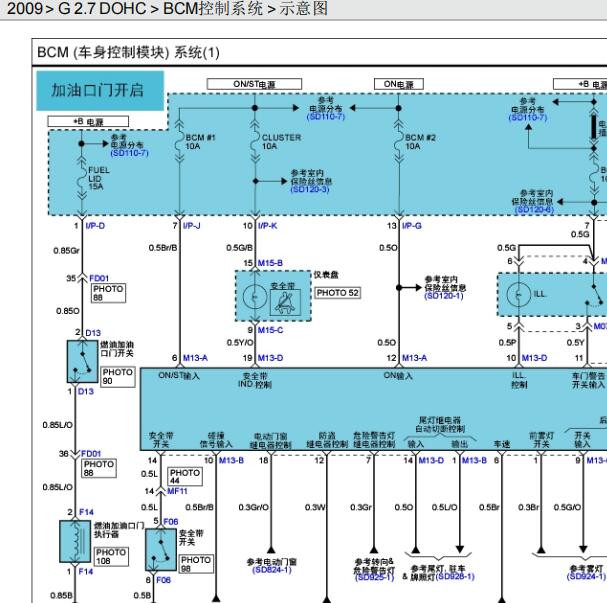Open the SD110-7 link near FUEL LID fuse
607x603 pixels.
point(129,153)
